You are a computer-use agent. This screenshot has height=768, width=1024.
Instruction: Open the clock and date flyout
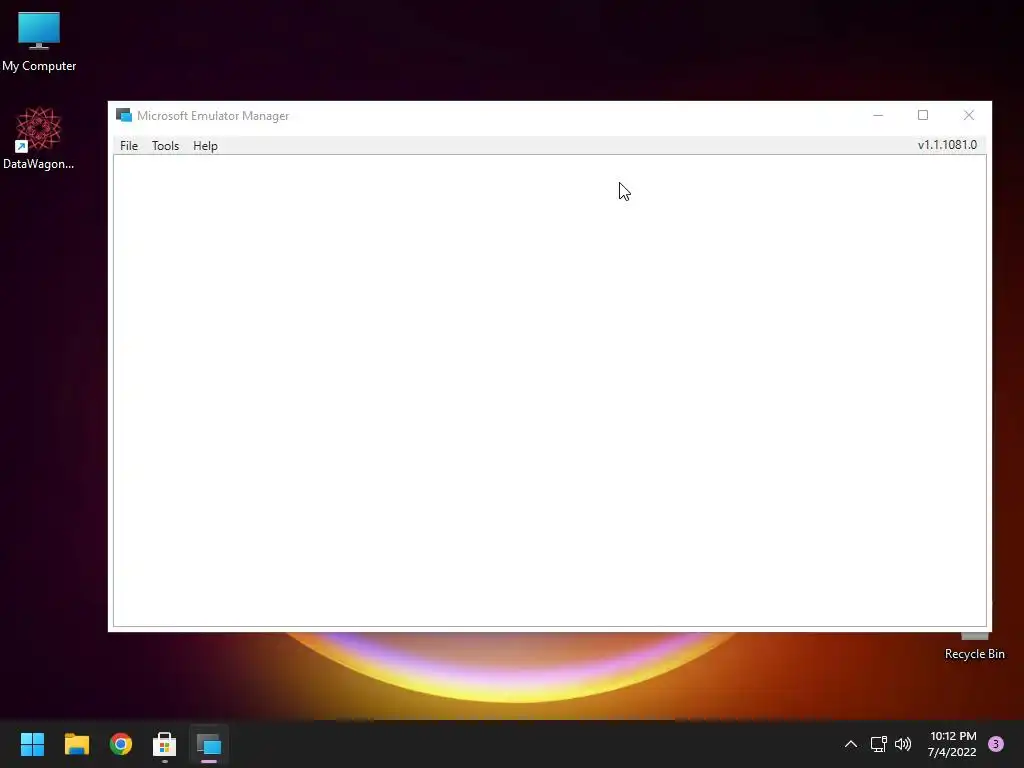tap(952, 744)
